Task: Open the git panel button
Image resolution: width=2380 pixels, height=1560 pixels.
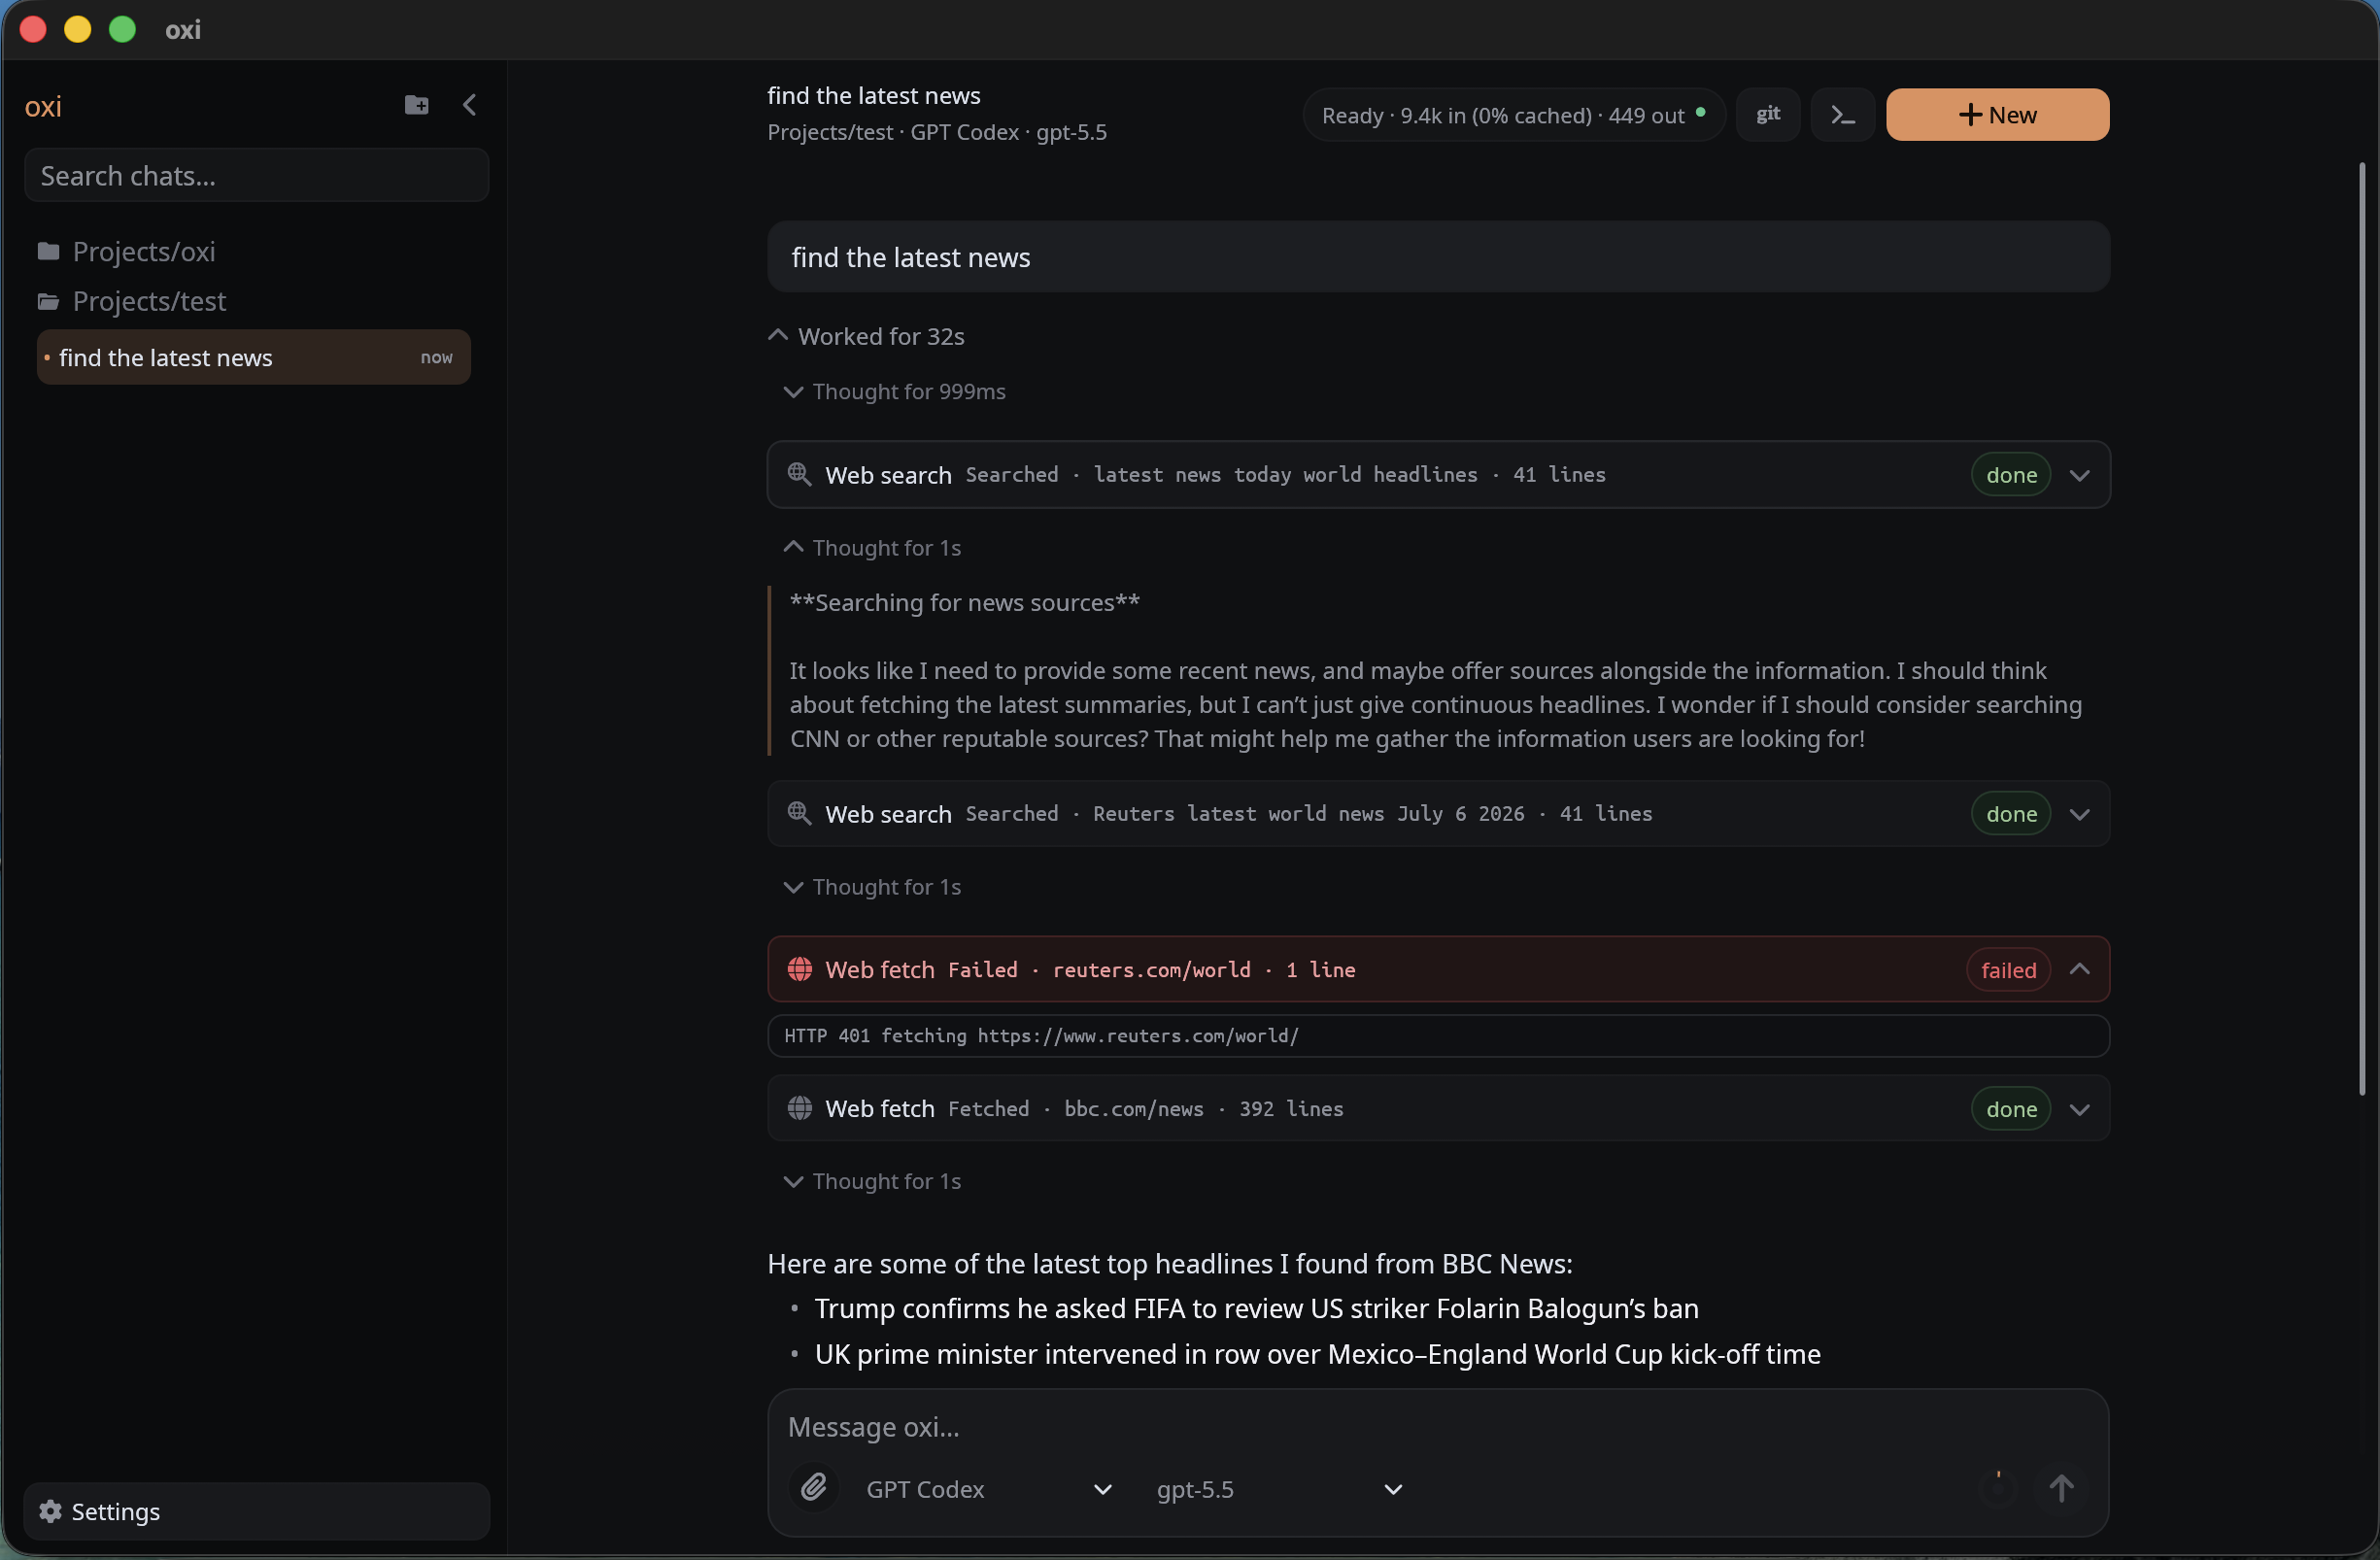Action: [1767, 115]
